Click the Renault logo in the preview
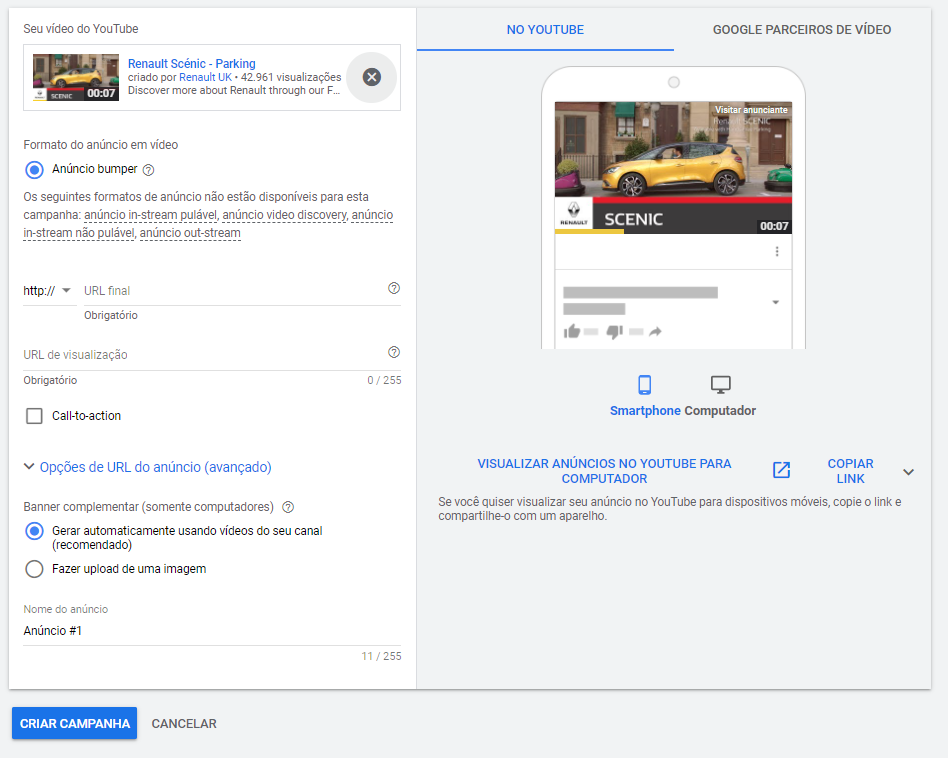Screen dimensions: 948x758 pyautogui.click(x=574, y=214)
